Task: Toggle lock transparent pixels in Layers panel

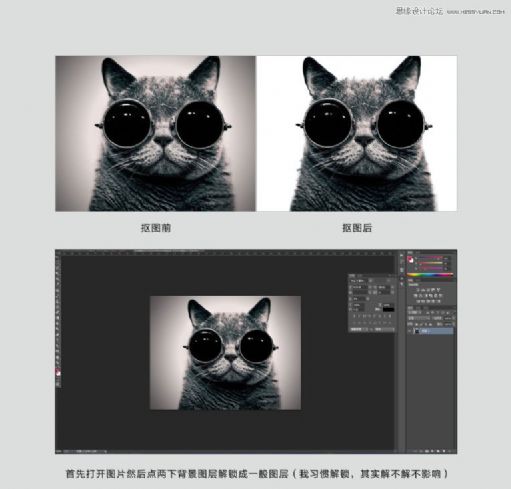Action: [x=416, y=324]
